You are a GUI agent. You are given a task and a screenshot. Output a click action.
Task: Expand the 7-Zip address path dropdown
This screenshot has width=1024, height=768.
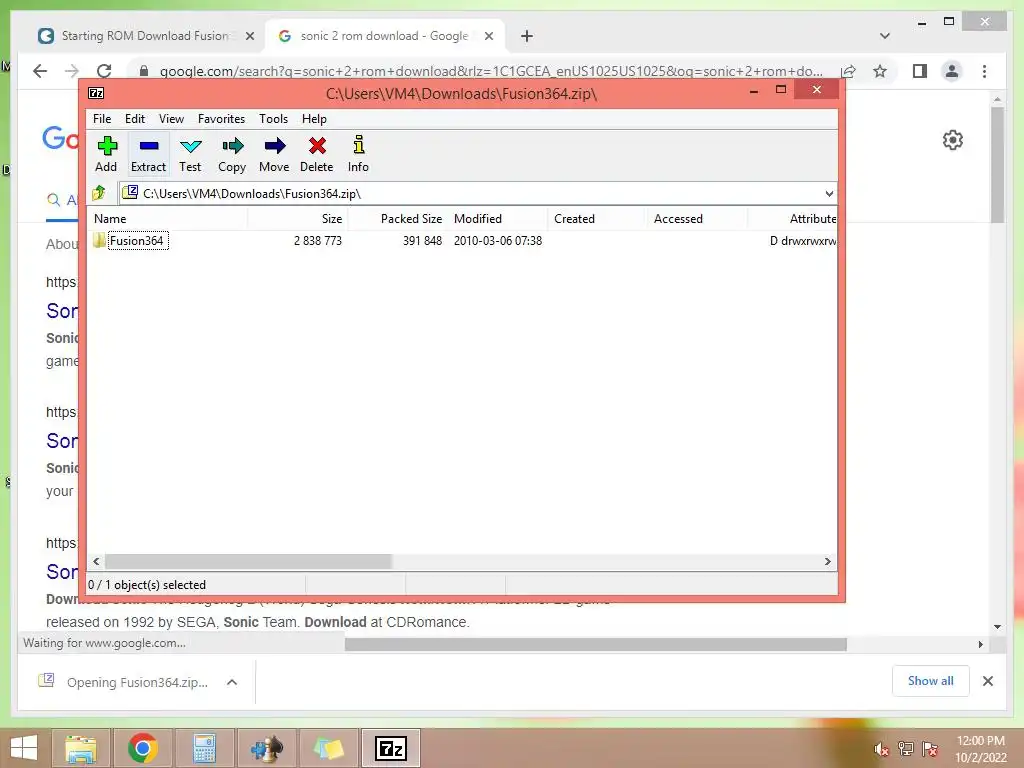[829, 194]
